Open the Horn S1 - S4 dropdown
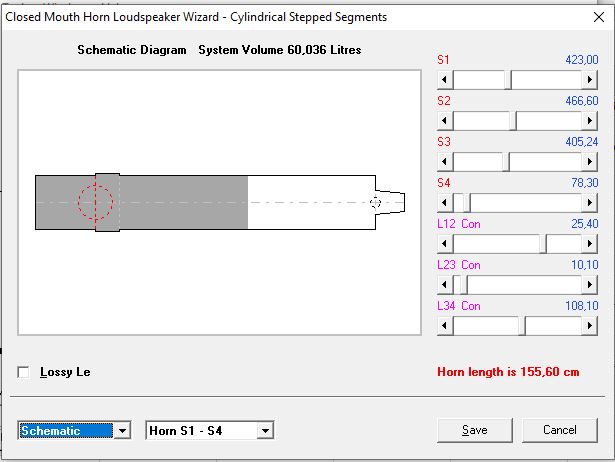Viewport: 615px width, 462px height. pyautogui.click(x=265, y=431)
